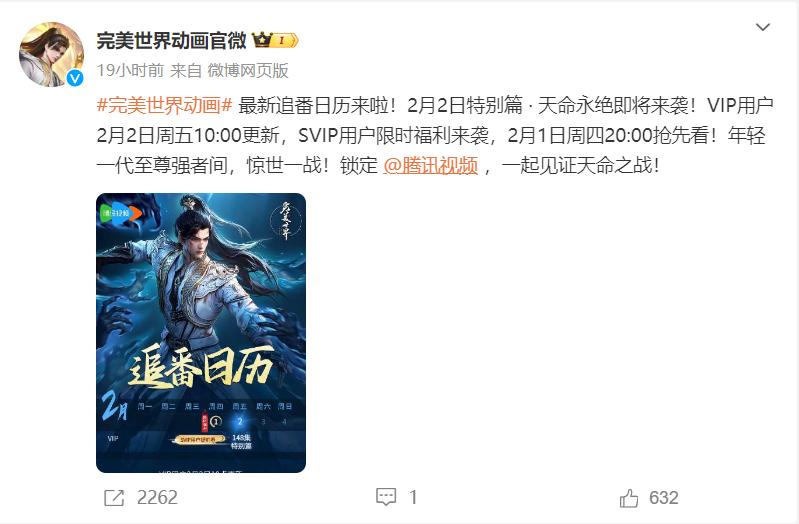The height and width of the screenshot is (524, 799).
Task: Click the 19小时前 post timestamp
Action: coord(130,70)
